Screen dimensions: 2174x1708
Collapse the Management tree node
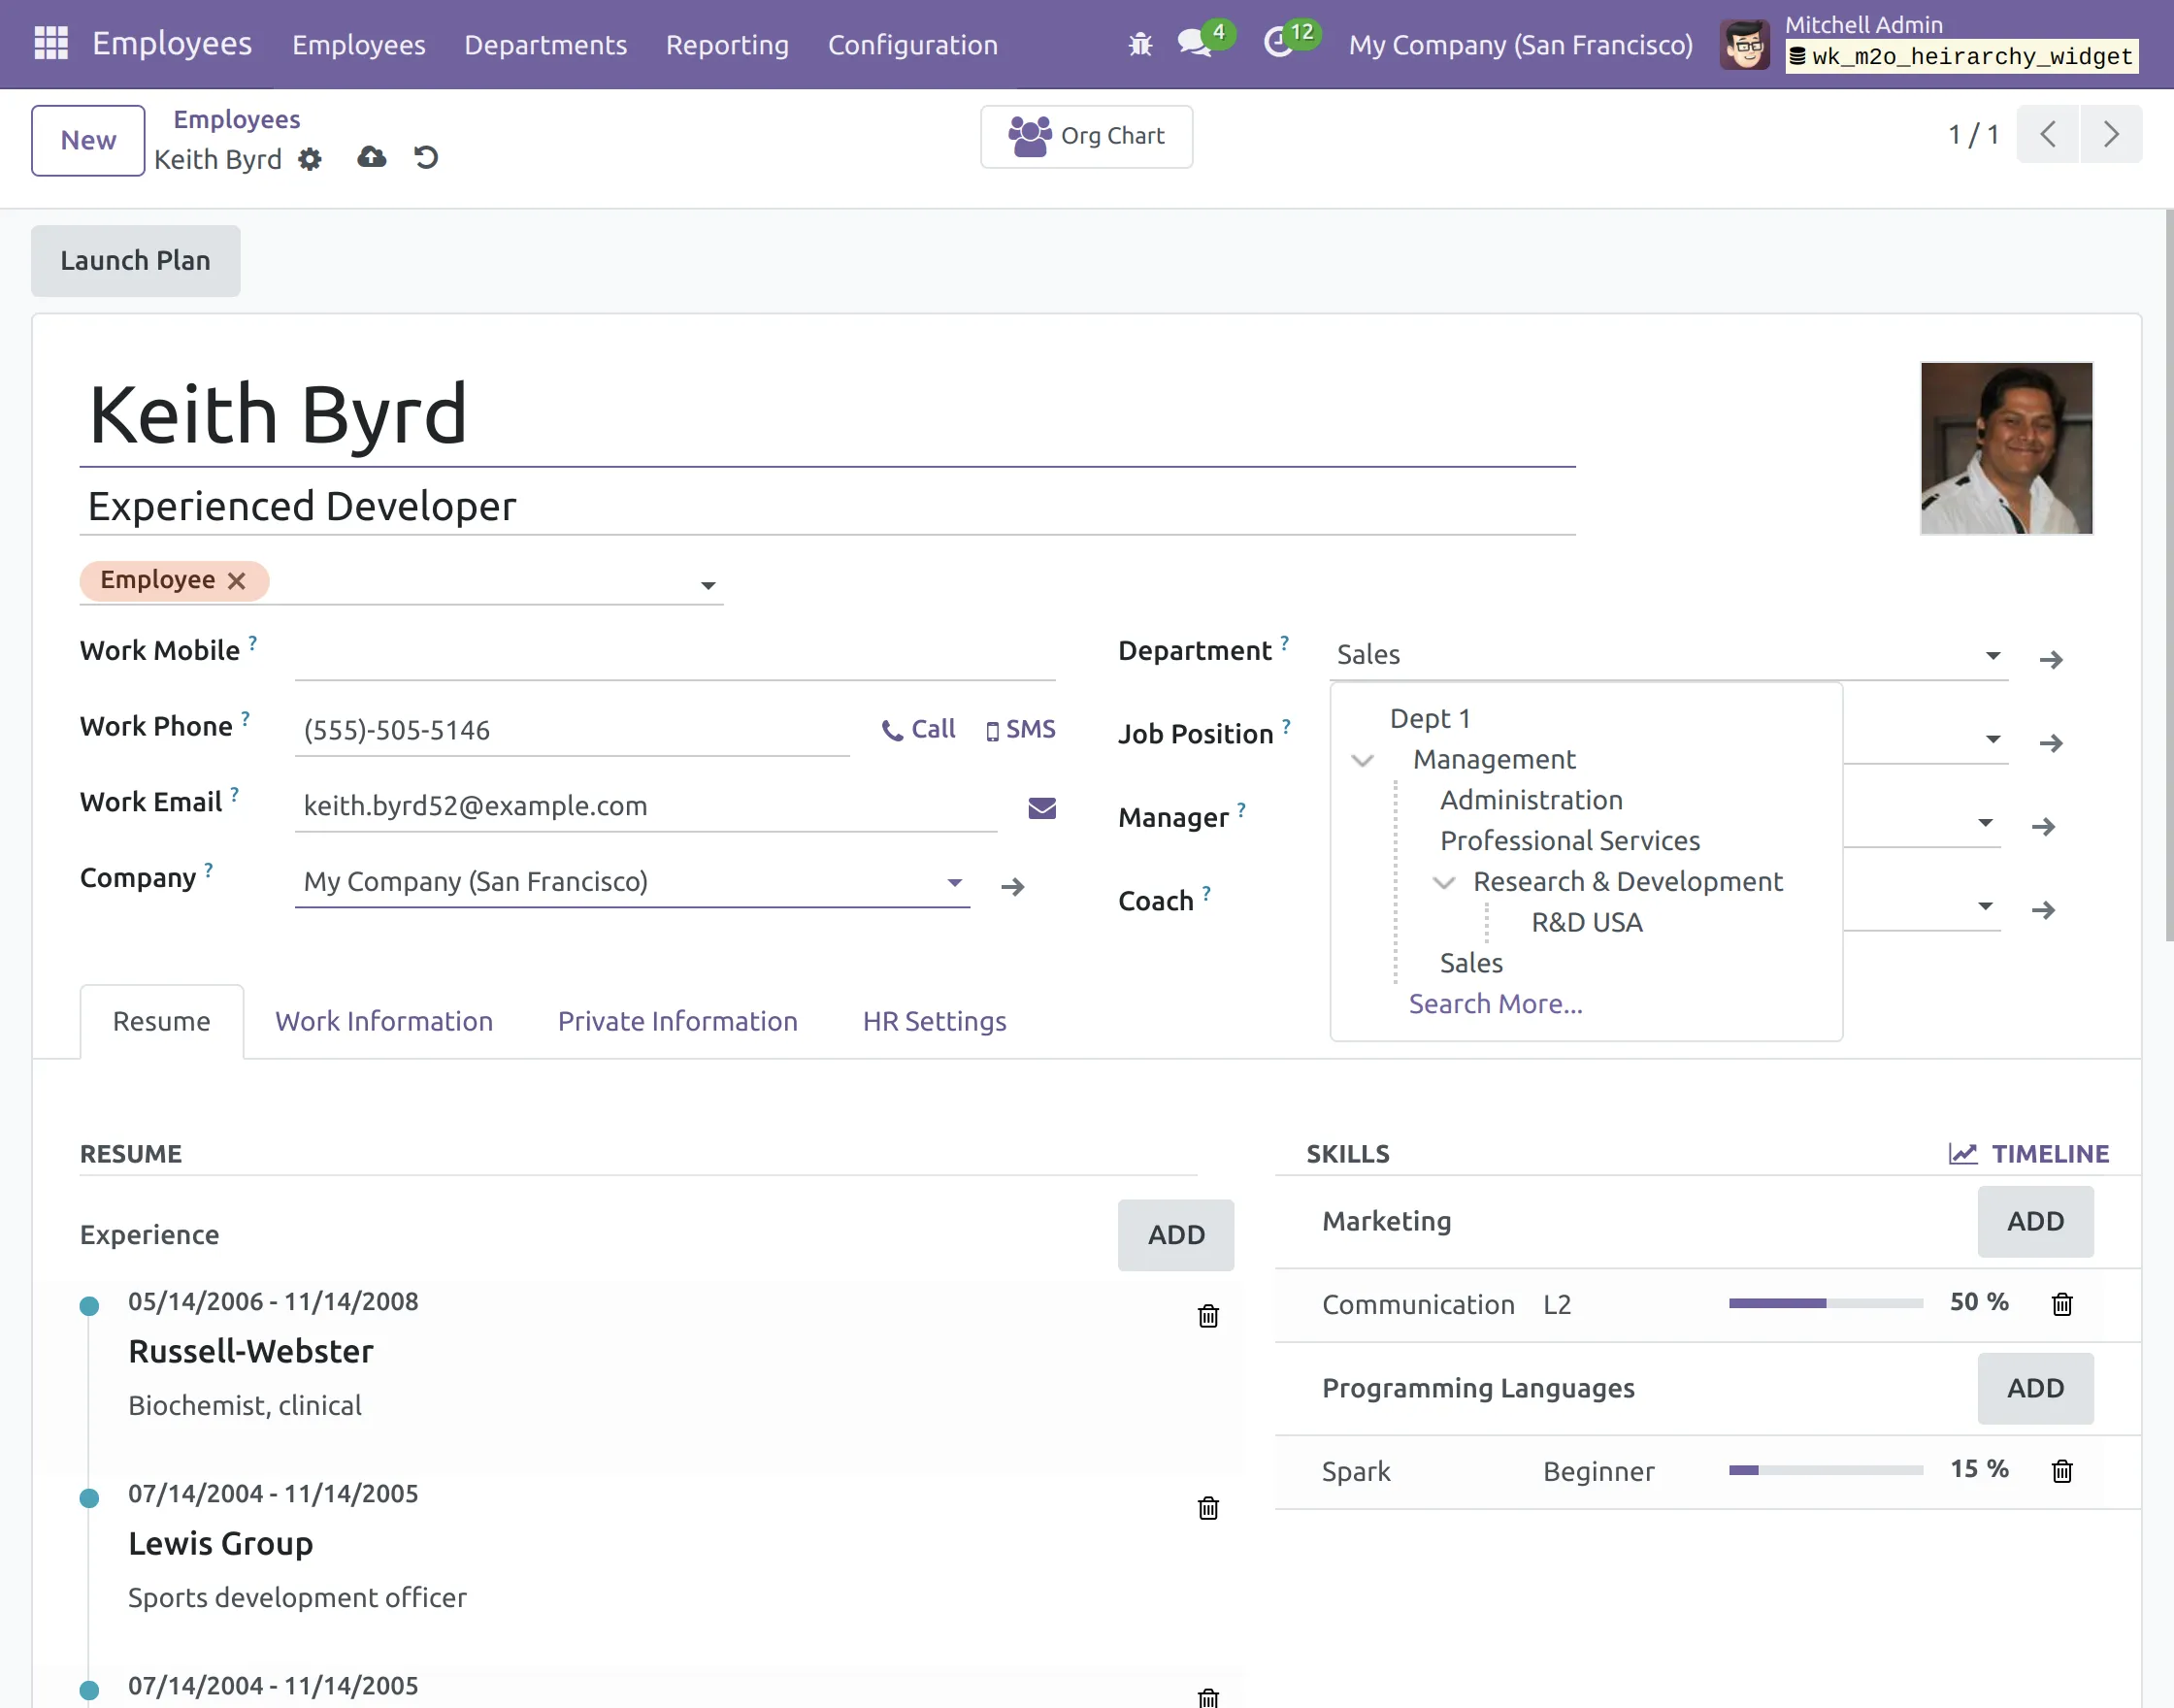[x=1362, y=761]
